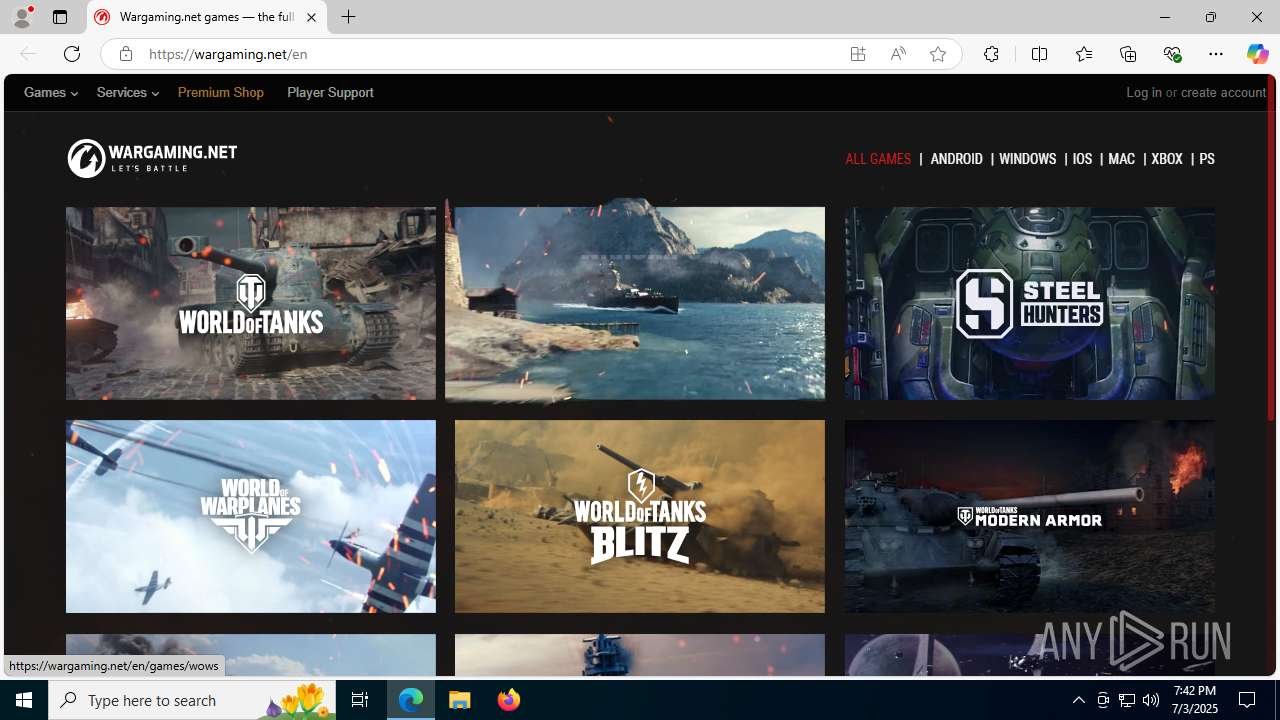Image resolution: width=1280 pixels, height=720 pixels.
Task: Open the World of Tanks Blitz tile
Action: [640, 516]
